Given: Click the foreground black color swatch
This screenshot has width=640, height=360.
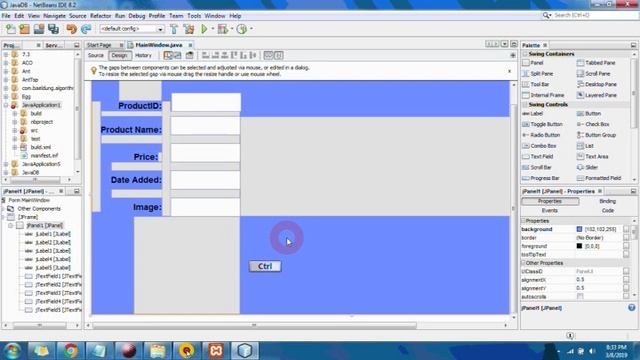Looking at the screenshot, I should tap(579, 246).
